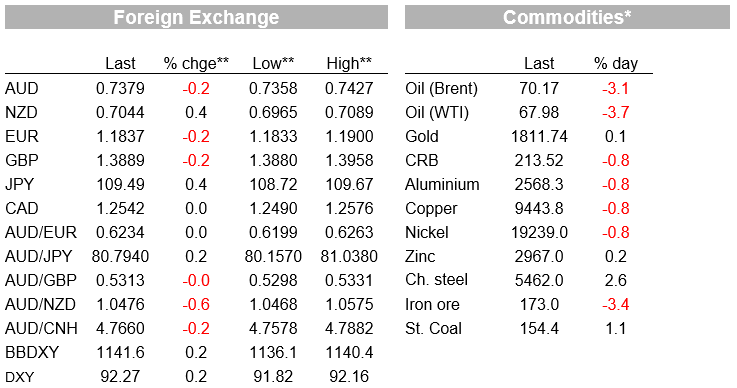737x388 pixels.
Task: Click the Ch. steel percent day 2.6
Action: point(616,280)
